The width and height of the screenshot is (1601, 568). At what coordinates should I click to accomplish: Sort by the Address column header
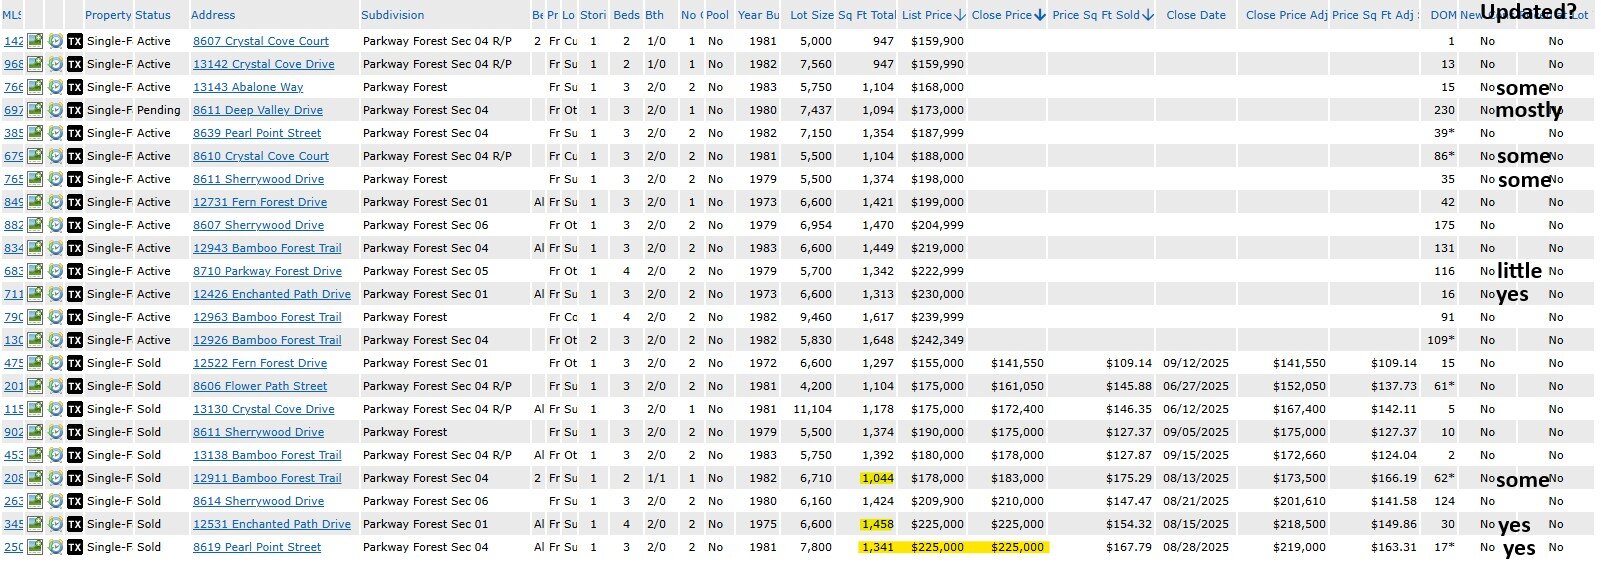[213, 16]
